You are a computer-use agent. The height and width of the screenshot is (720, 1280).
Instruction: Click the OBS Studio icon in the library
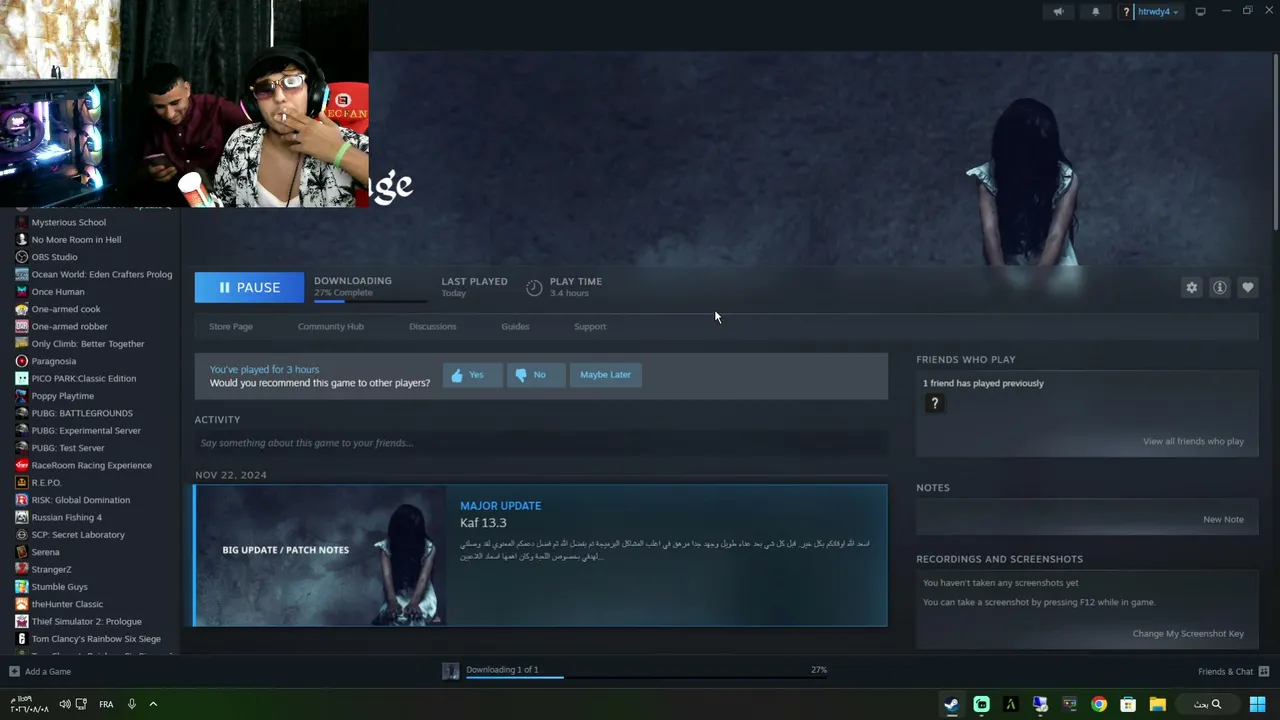click(x=22, y=257)
